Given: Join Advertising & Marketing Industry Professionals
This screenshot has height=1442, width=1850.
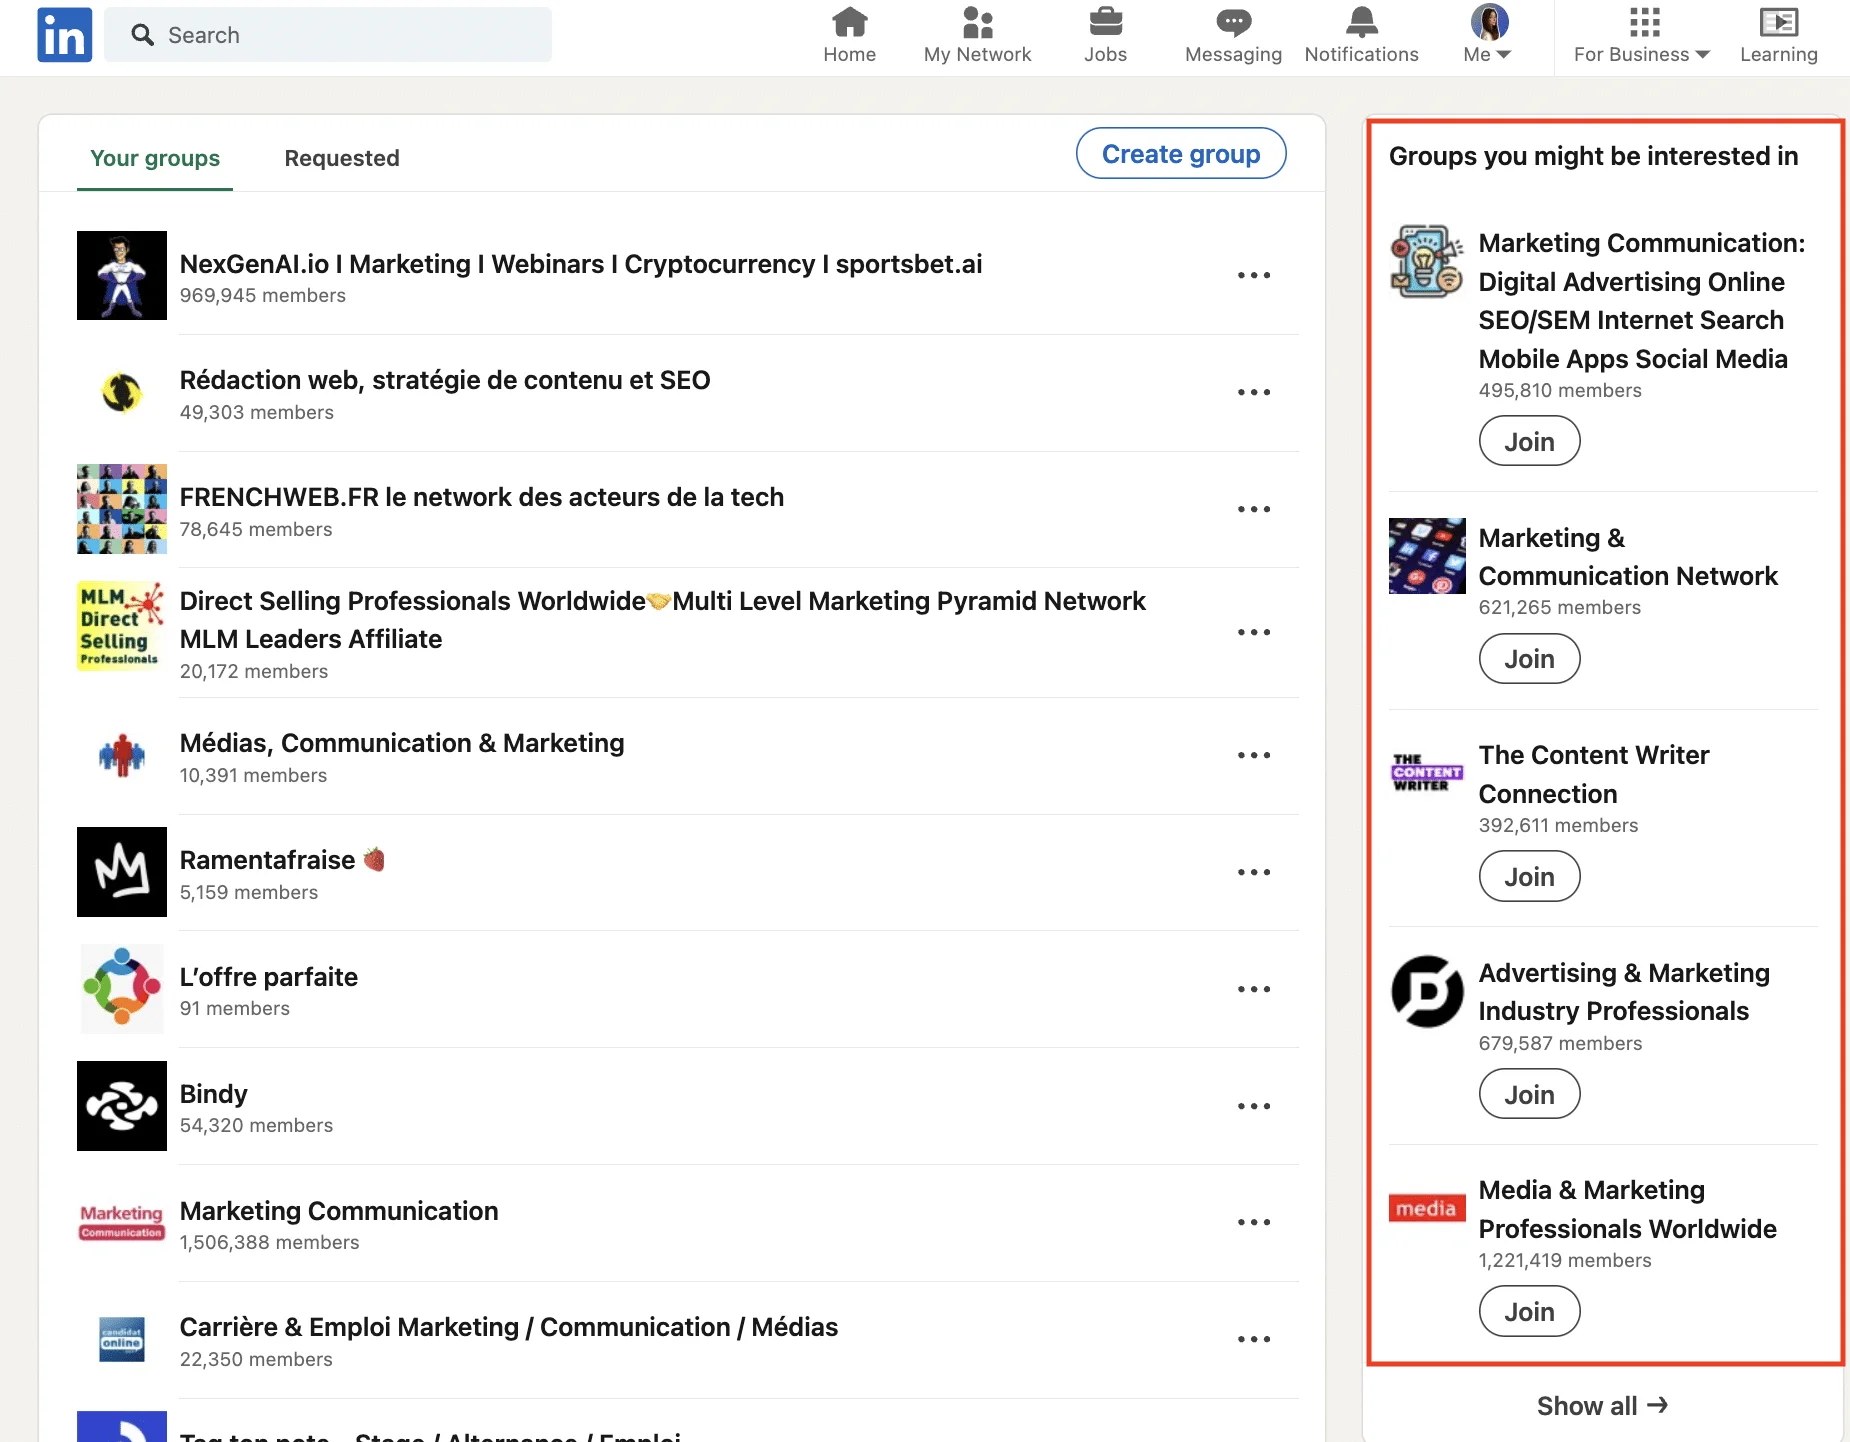Looking at the screenshot, I should point(1529,1094).
